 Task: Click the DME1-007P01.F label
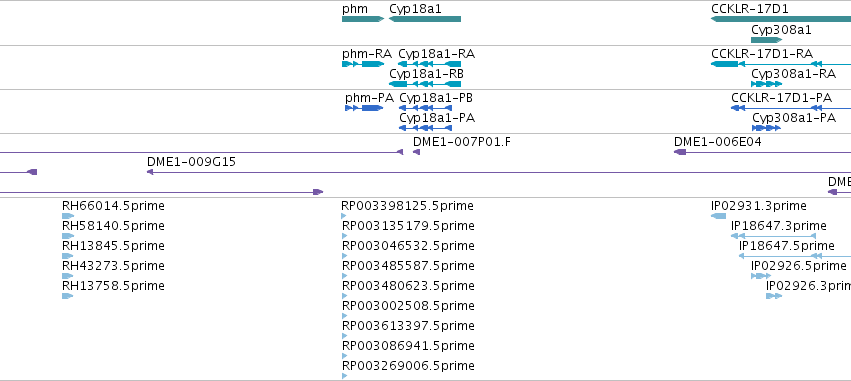pos(462,142)
